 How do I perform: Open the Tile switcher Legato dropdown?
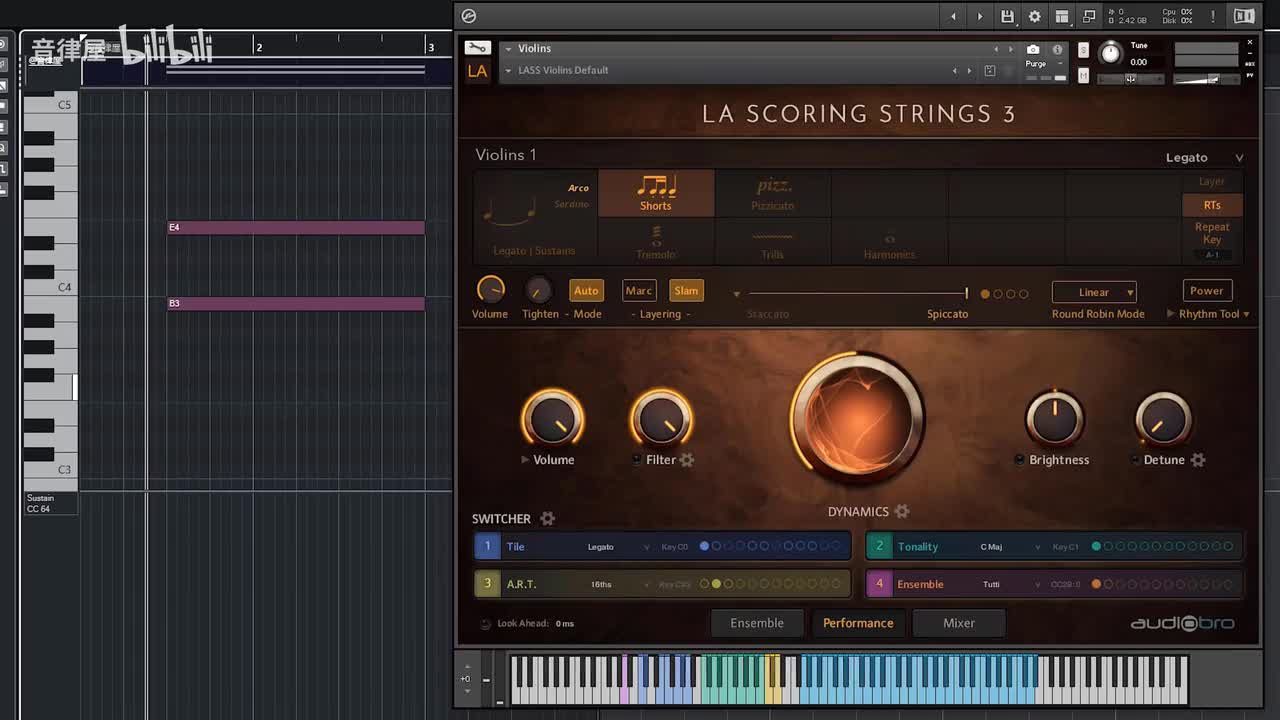pos(618,547)
